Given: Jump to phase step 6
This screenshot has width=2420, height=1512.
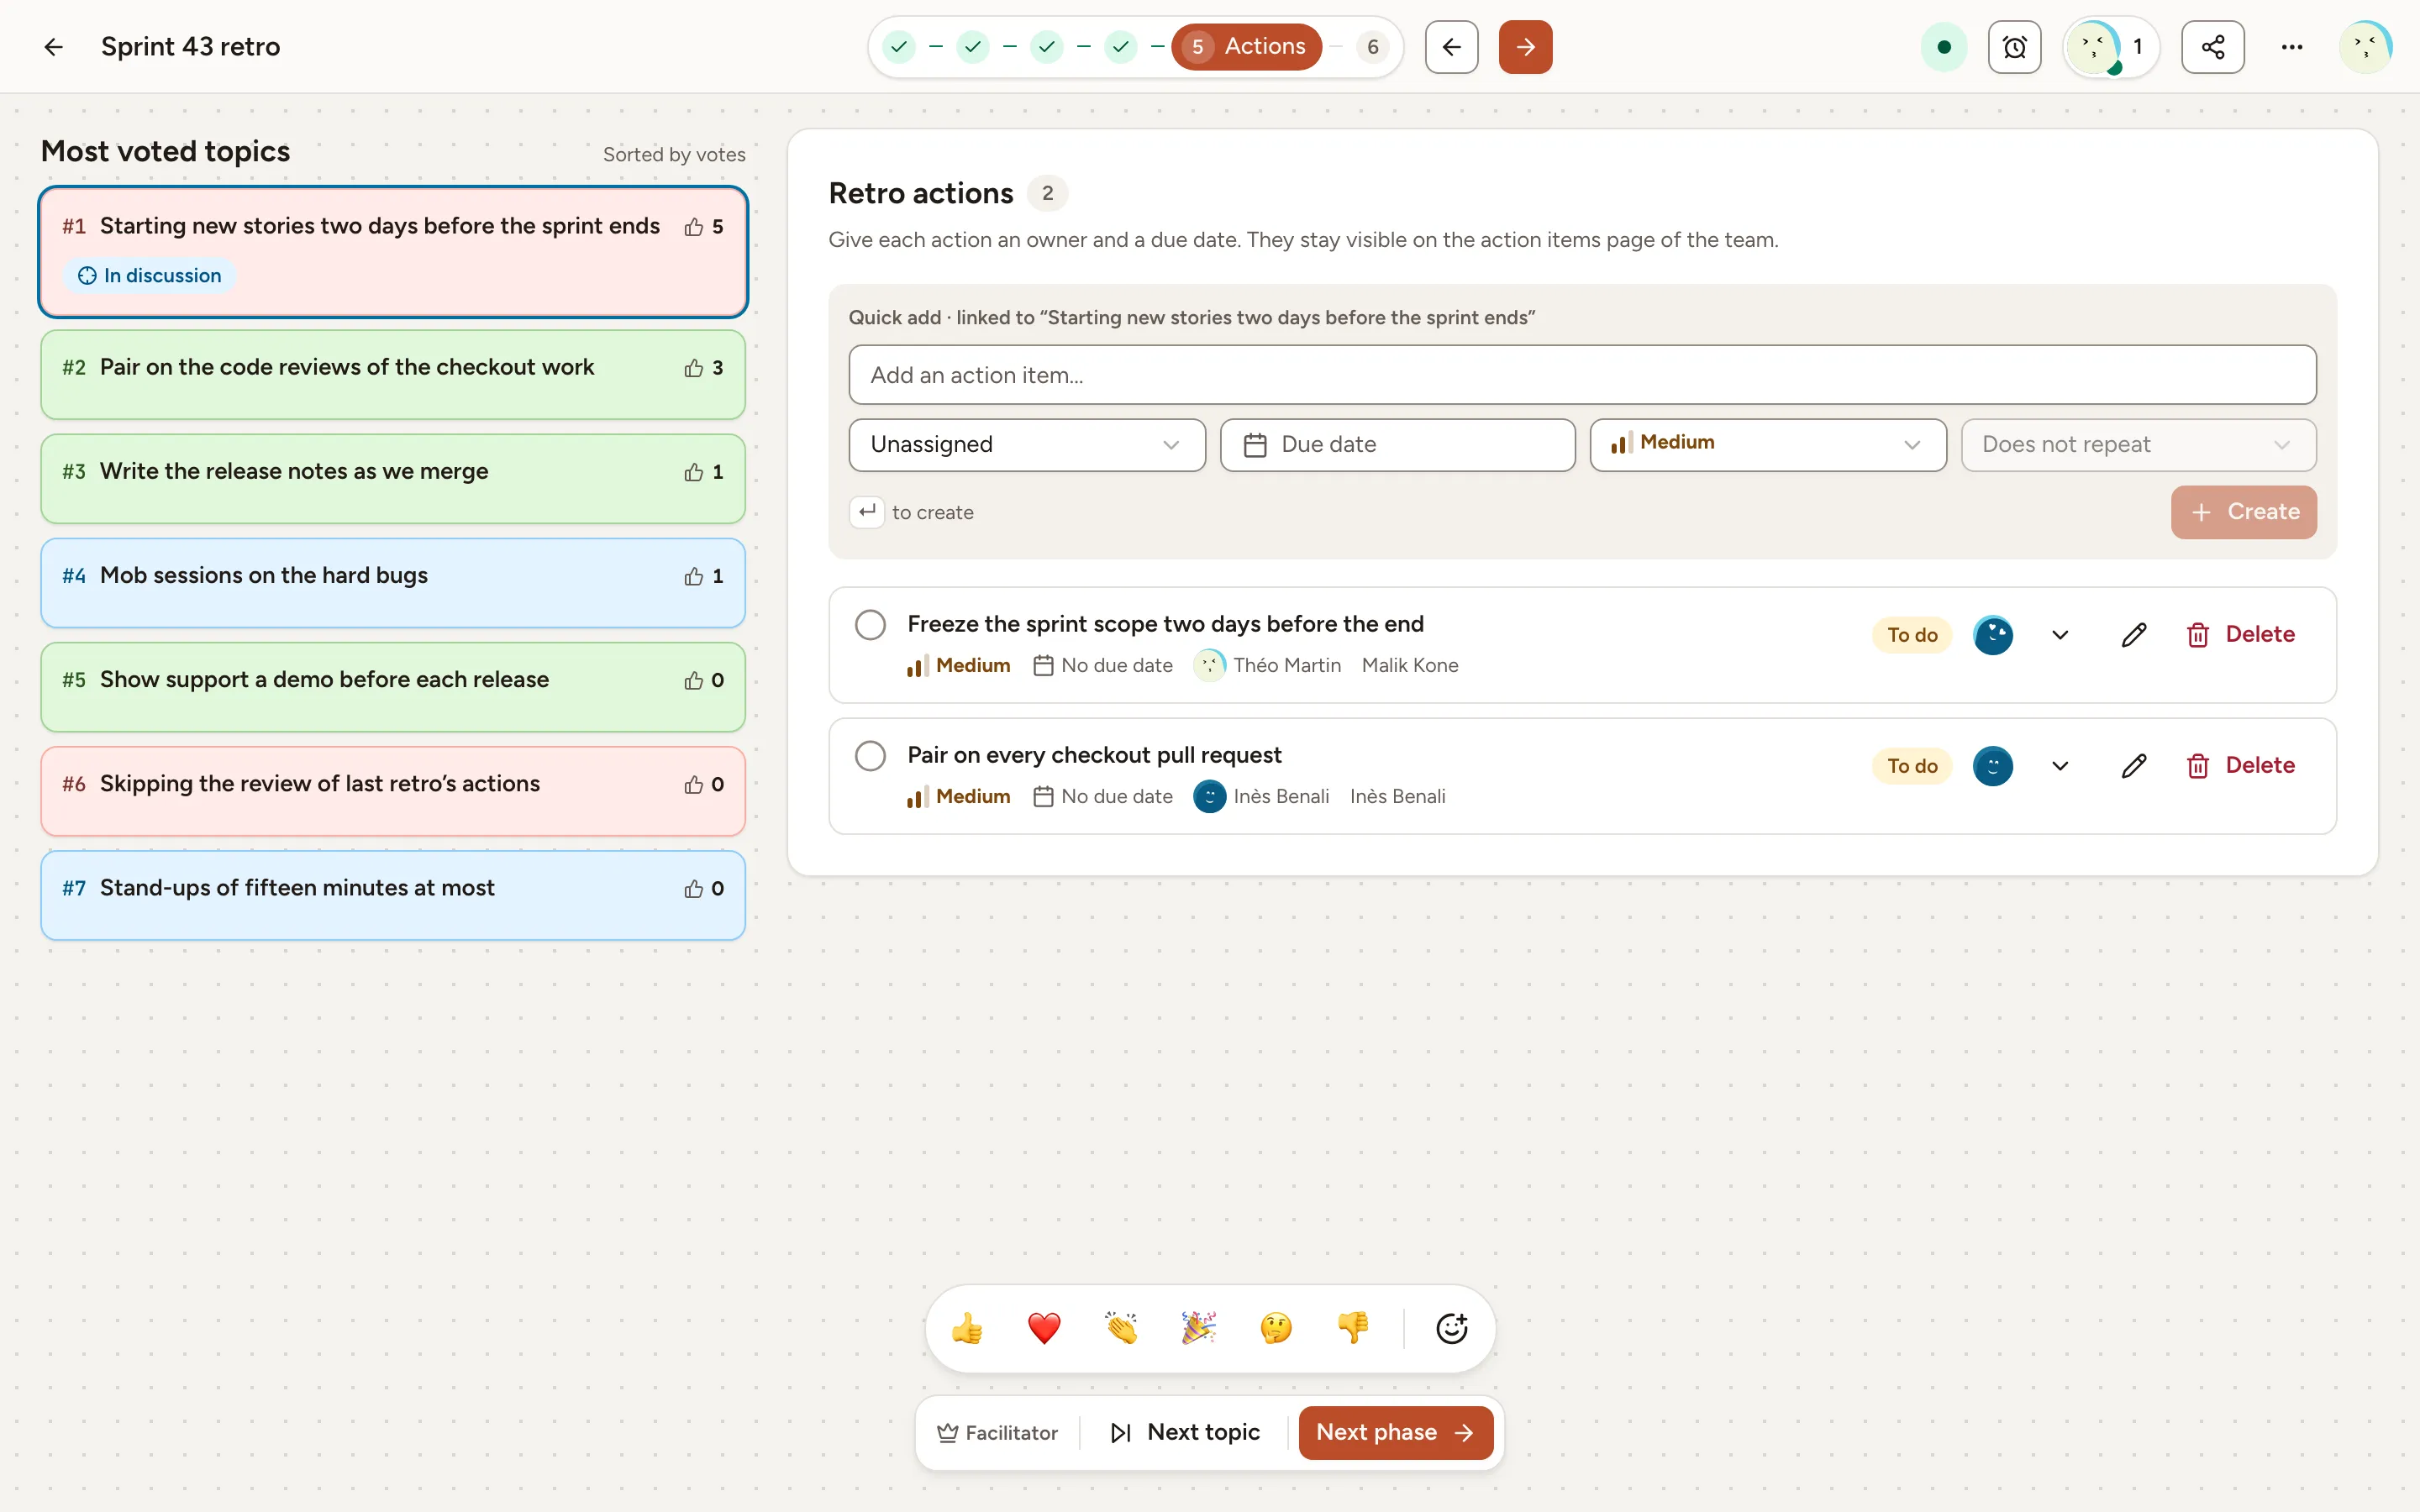Looking at the screenshot, I should (x=1372, y=47).
